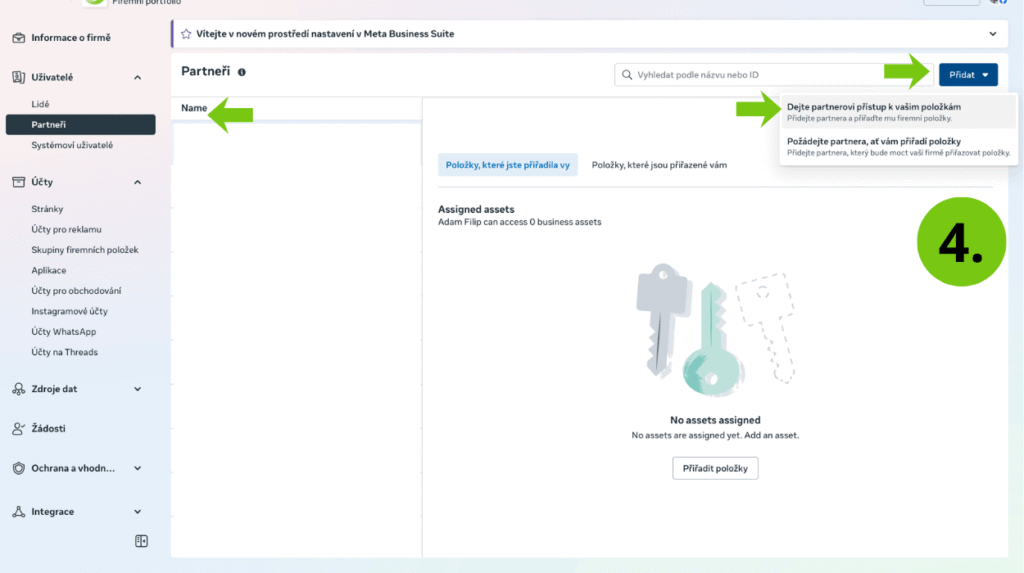Expand the welcome banner chevron
This screenshot has width=1024, height=573.
(993, 34)
